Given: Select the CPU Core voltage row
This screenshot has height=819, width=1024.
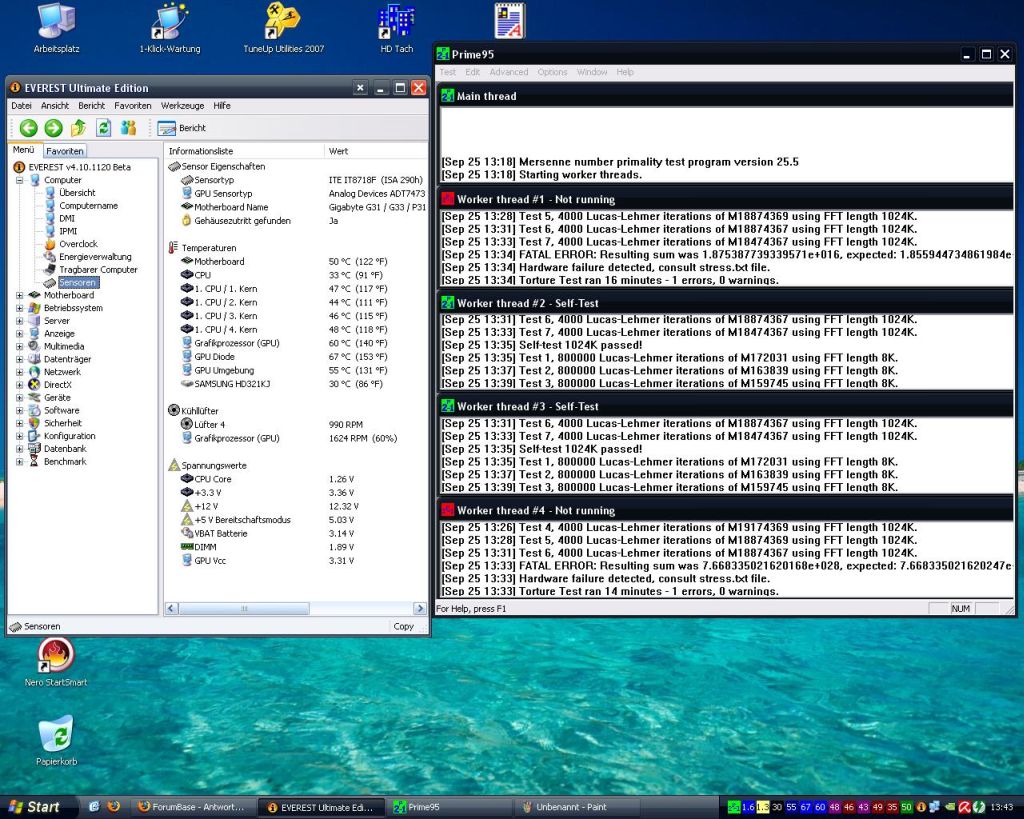Looking at the screenshot, I should click(295, 479).
